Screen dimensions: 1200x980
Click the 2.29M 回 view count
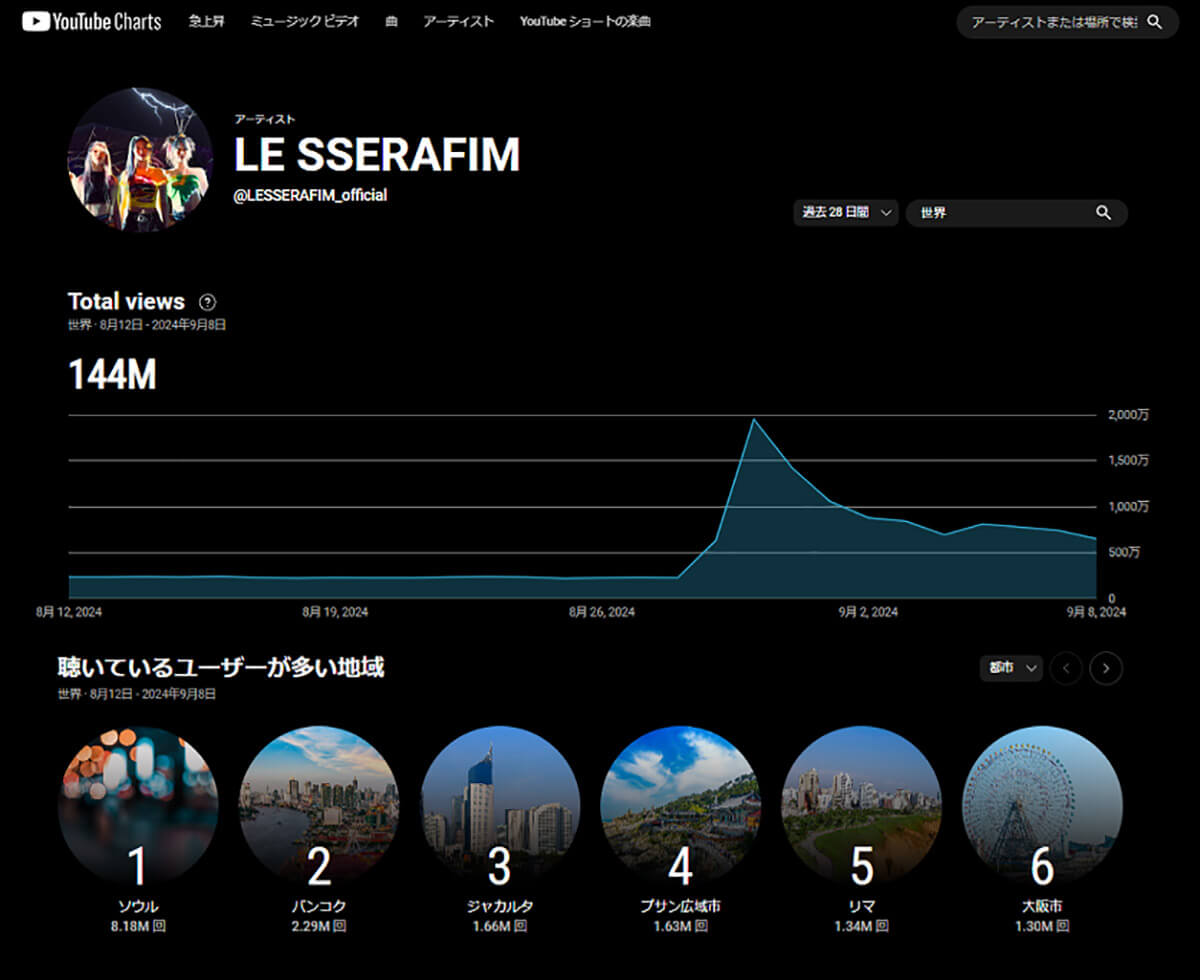319,927
